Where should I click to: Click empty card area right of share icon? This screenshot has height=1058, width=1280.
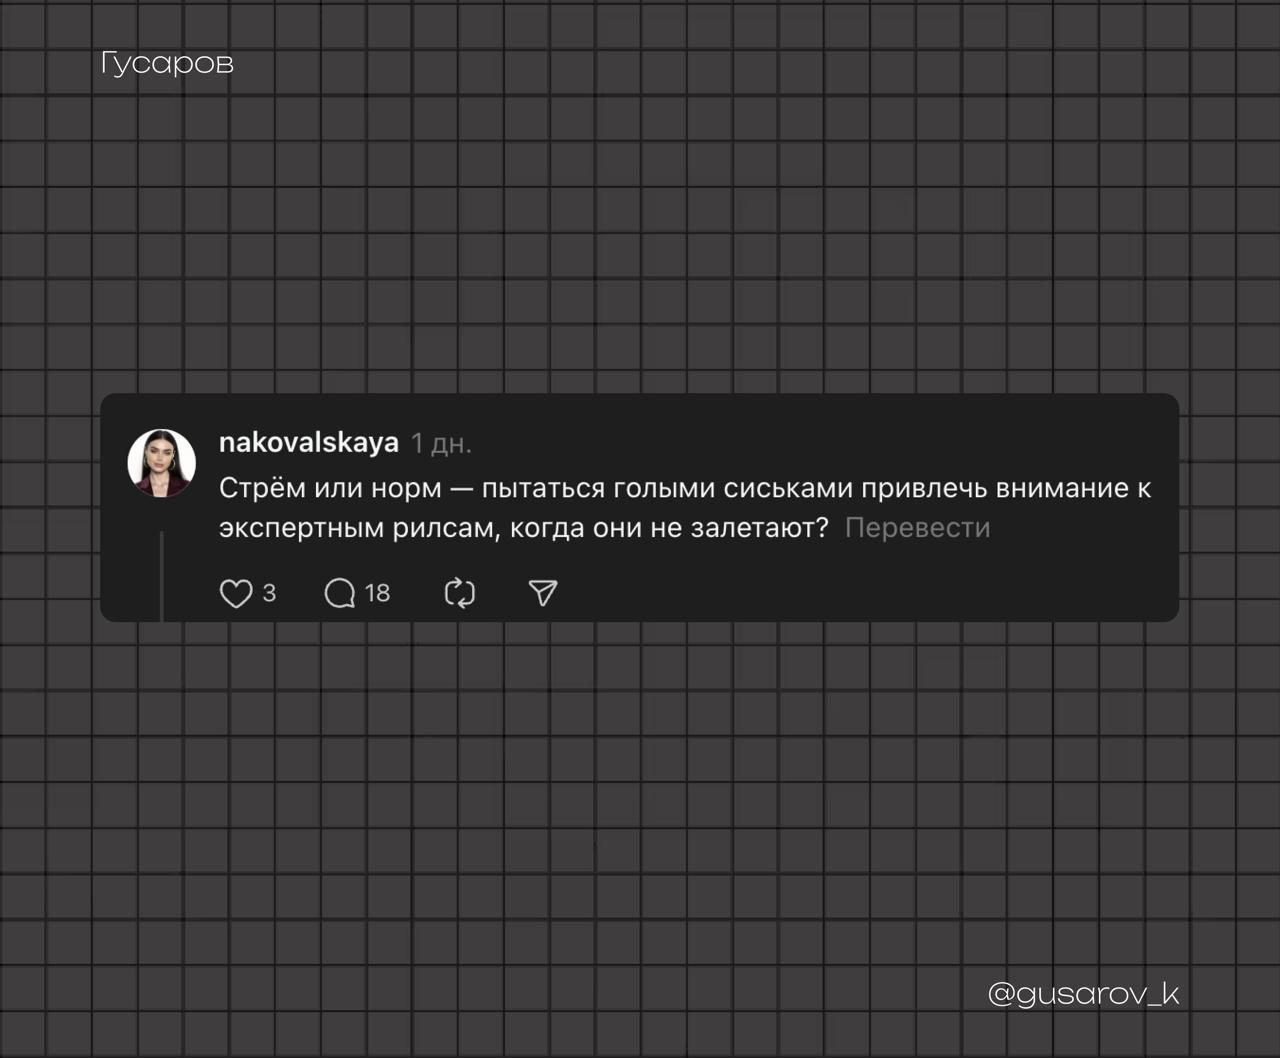click(850, 593)
